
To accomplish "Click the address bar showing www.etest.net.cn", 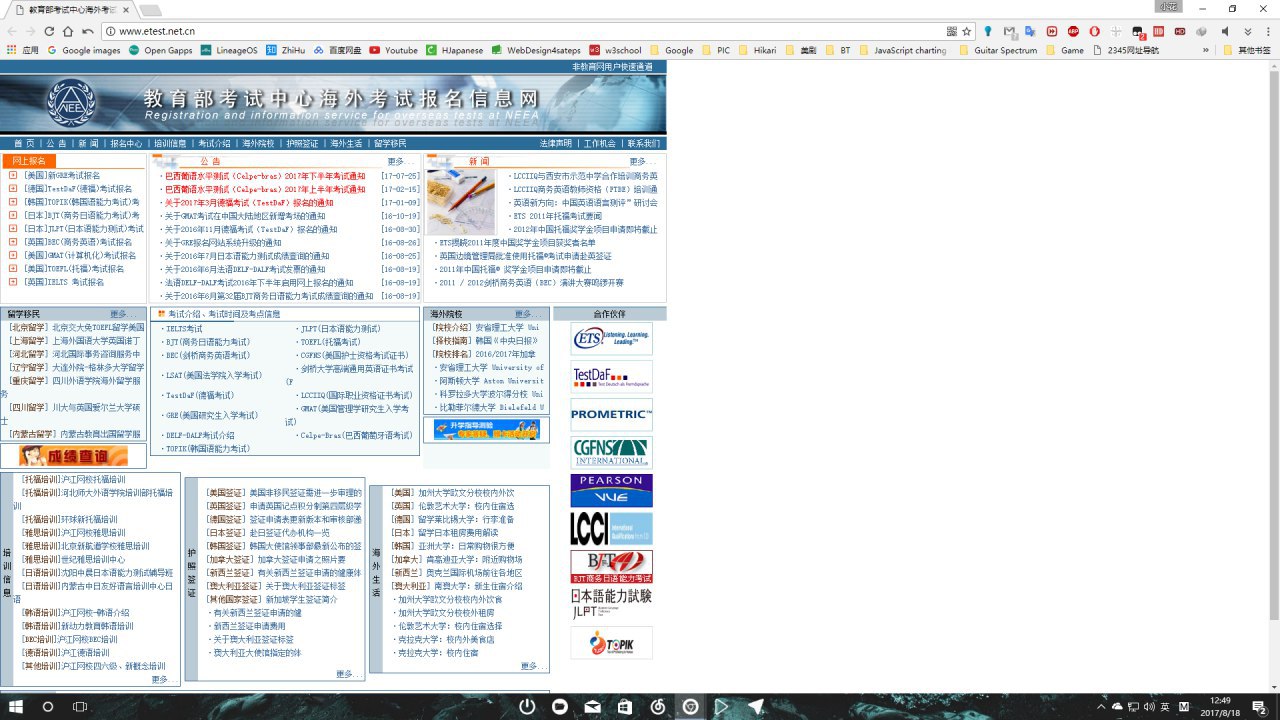I will click(500, 31).
